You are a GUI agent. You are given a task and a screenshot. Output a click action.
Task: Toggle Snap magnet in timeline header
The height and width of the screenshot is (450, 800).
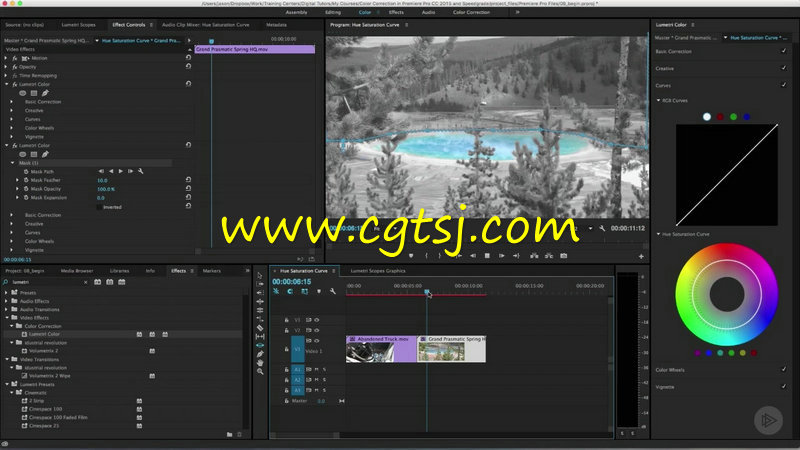290,291
